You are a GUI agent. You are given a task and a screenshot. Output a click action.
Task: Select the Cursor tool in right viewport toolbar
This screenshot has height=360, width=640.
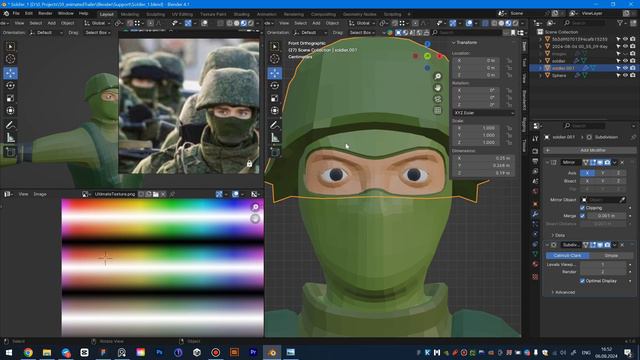[x=275, y=59]
